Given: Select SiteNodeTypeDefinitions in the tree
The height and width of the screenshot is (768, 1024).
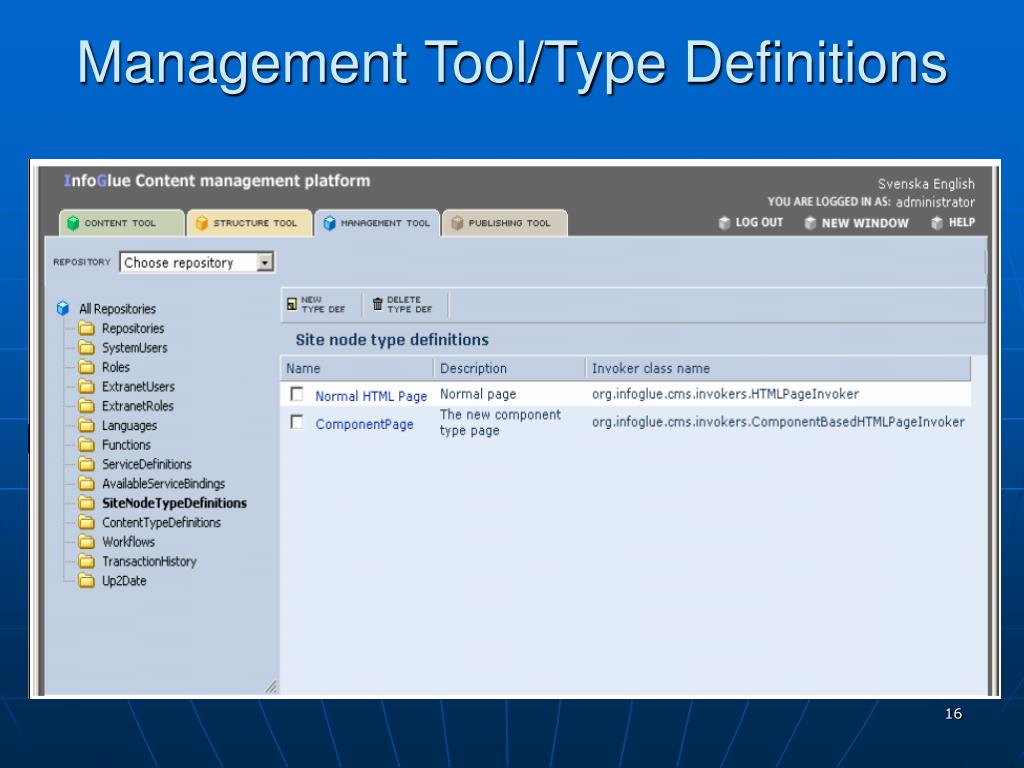Looking at the screenshot, I should (174, 504).
